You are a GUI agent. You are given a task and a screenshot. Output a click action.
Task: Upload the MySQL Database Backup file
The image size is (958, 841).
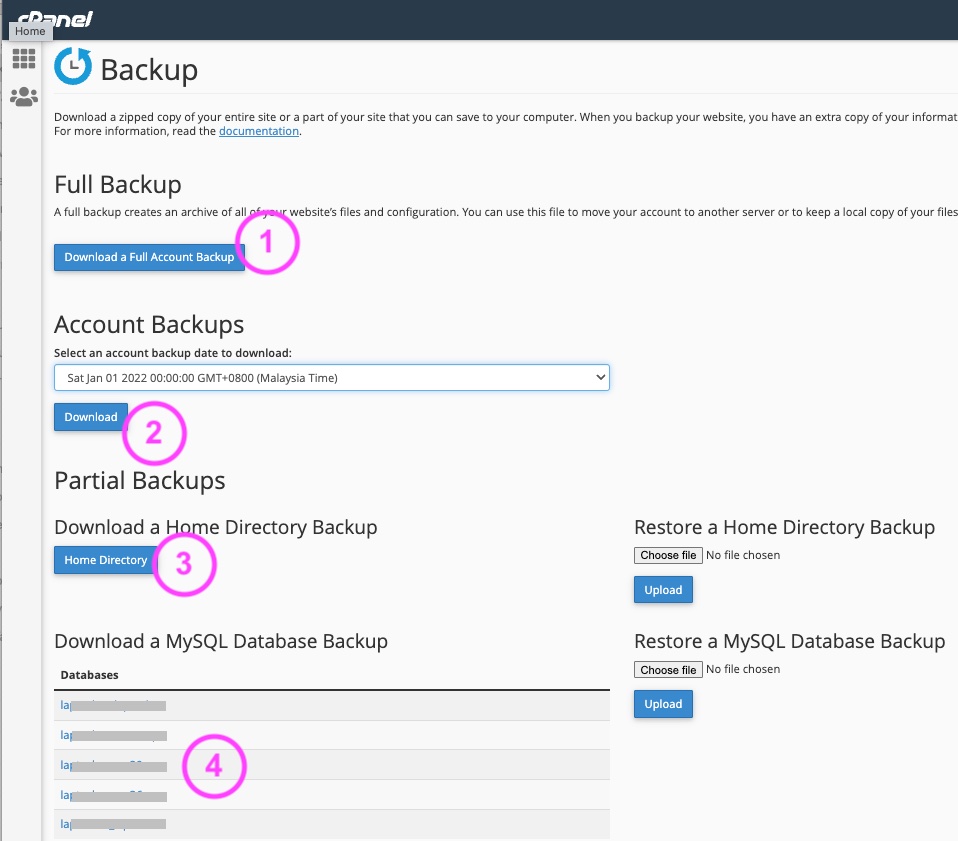tap(662, 704)
